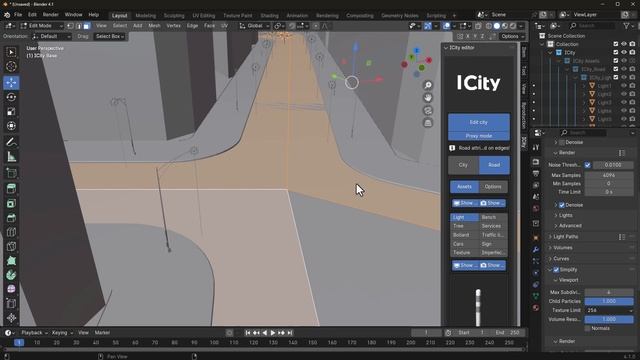Play the animation in timeline
640x360 pixels.
273,333
